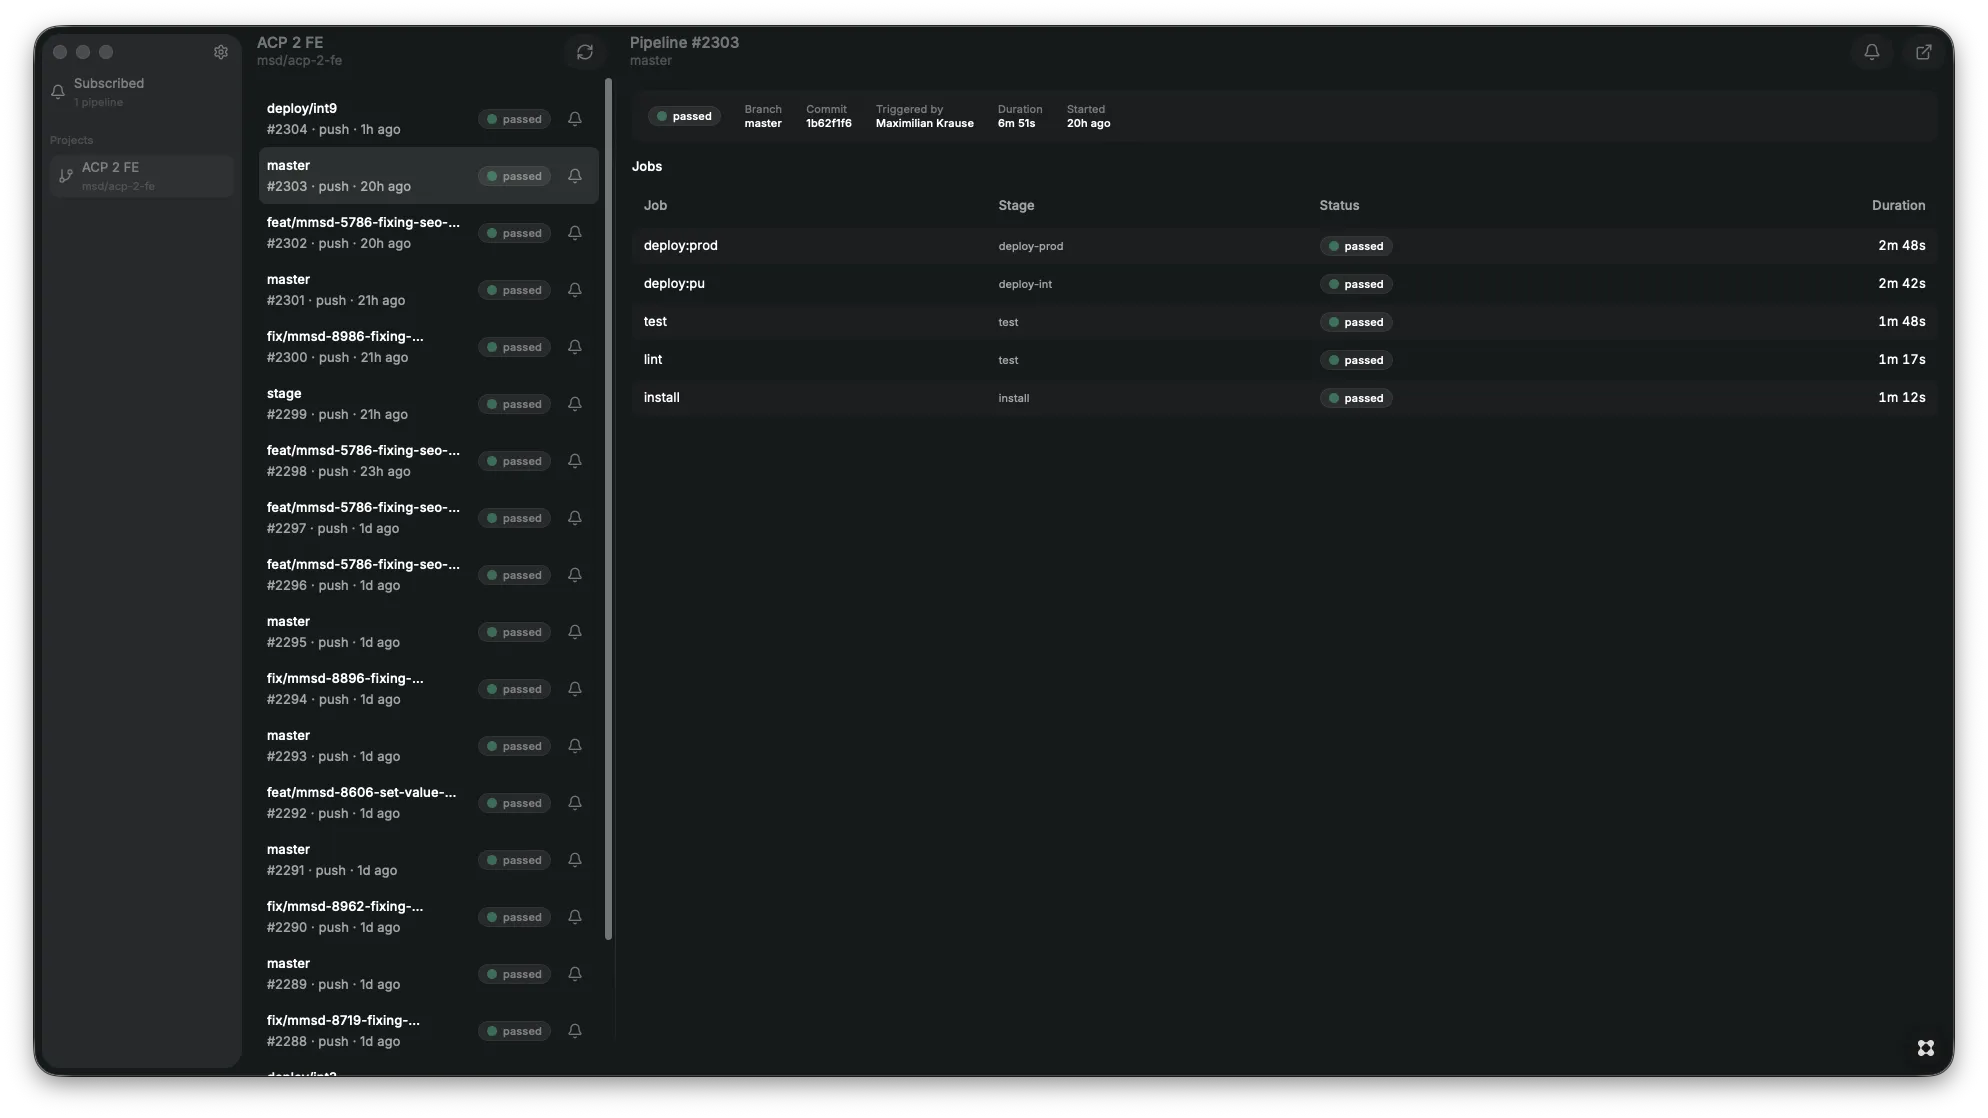The width and height of the screenshot is (1988, 1118).
Task: Click the Status column header
Action: pos(1339,206)
